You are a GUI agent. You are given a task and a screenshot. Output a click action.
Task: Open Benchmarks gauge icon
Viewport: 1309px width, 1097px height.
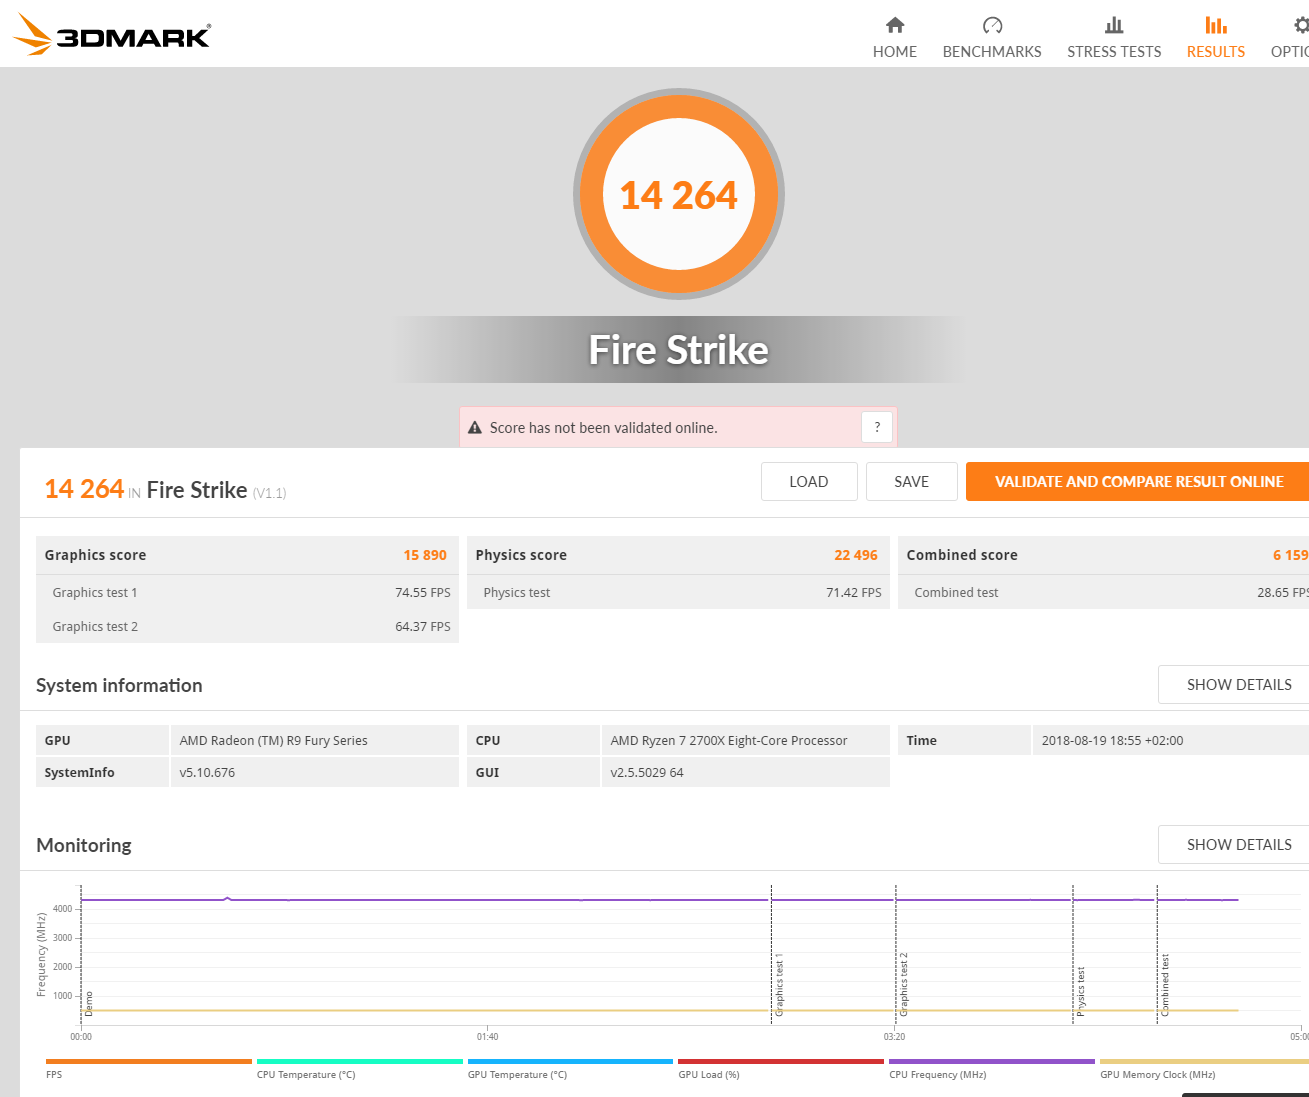coord(992,25)
